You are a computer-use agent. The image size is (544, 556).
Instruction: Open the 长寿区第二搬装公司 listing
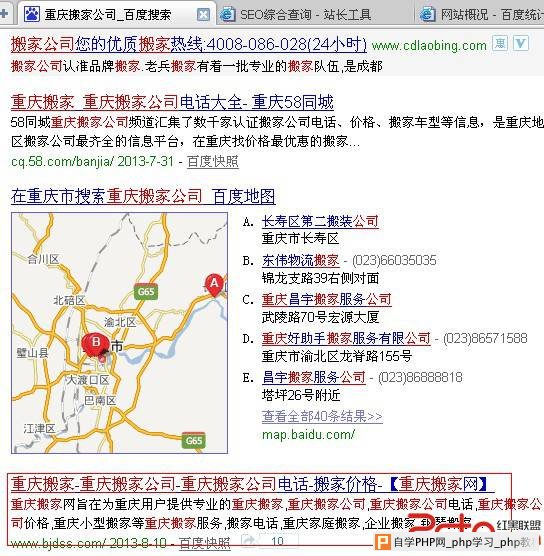pyautogui.click(x=320, y=222)
